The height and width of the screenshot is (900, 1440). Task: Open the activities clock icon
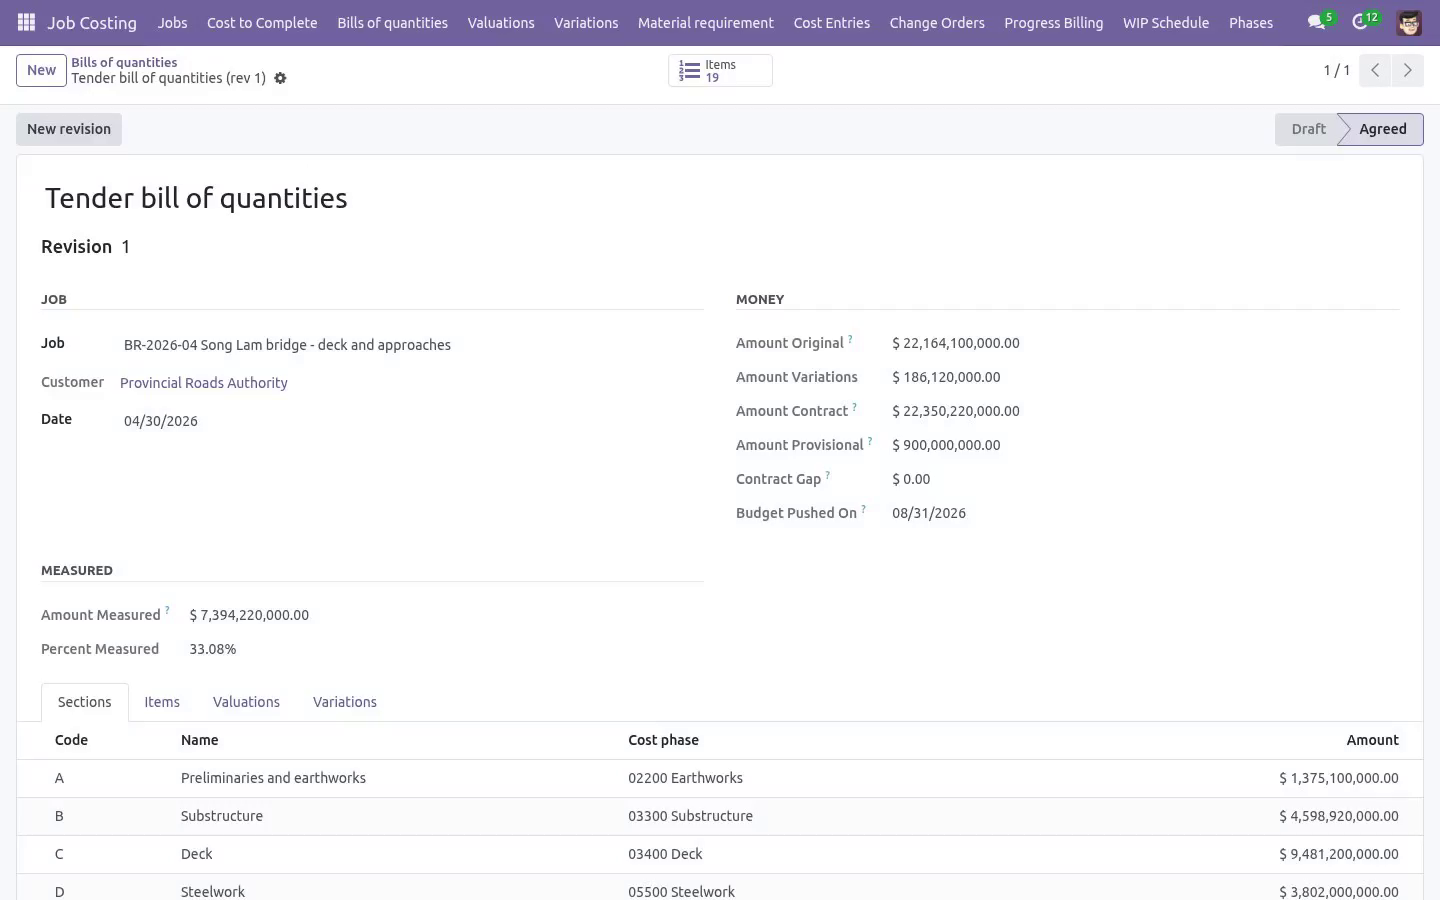tap(1360, 22)
